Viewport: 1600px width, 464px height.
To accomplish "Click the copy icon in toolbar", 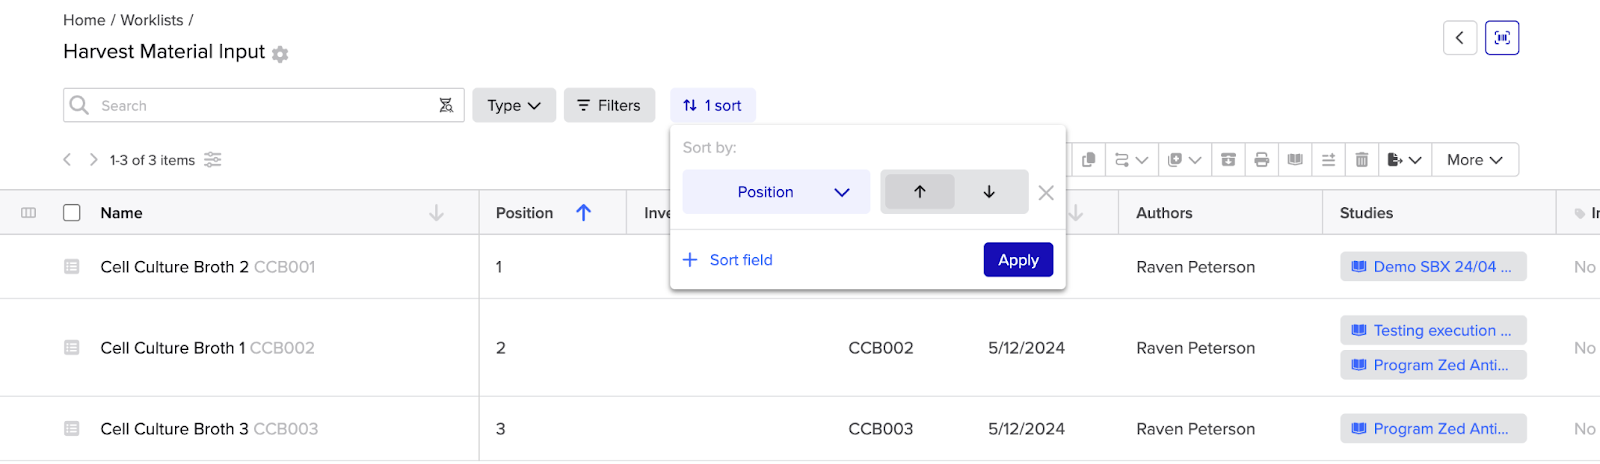I will [x=1089, y=160].
